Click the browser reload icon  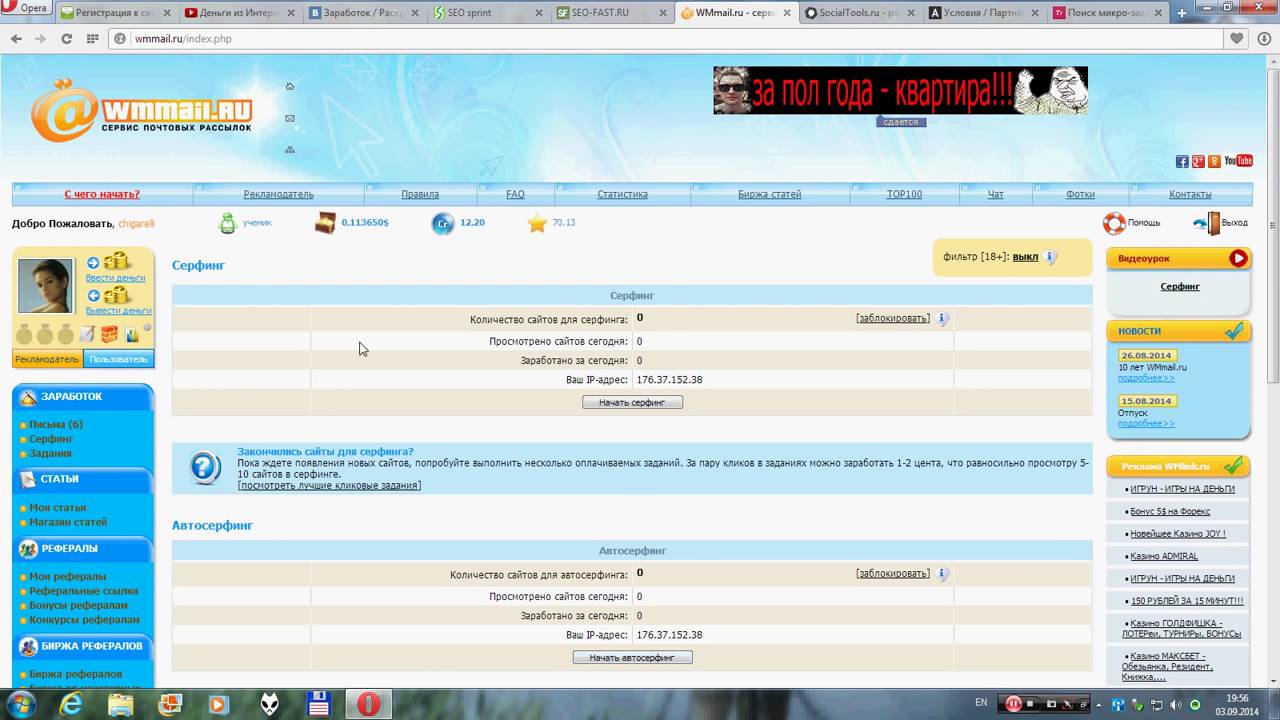(x=66, y=39)
